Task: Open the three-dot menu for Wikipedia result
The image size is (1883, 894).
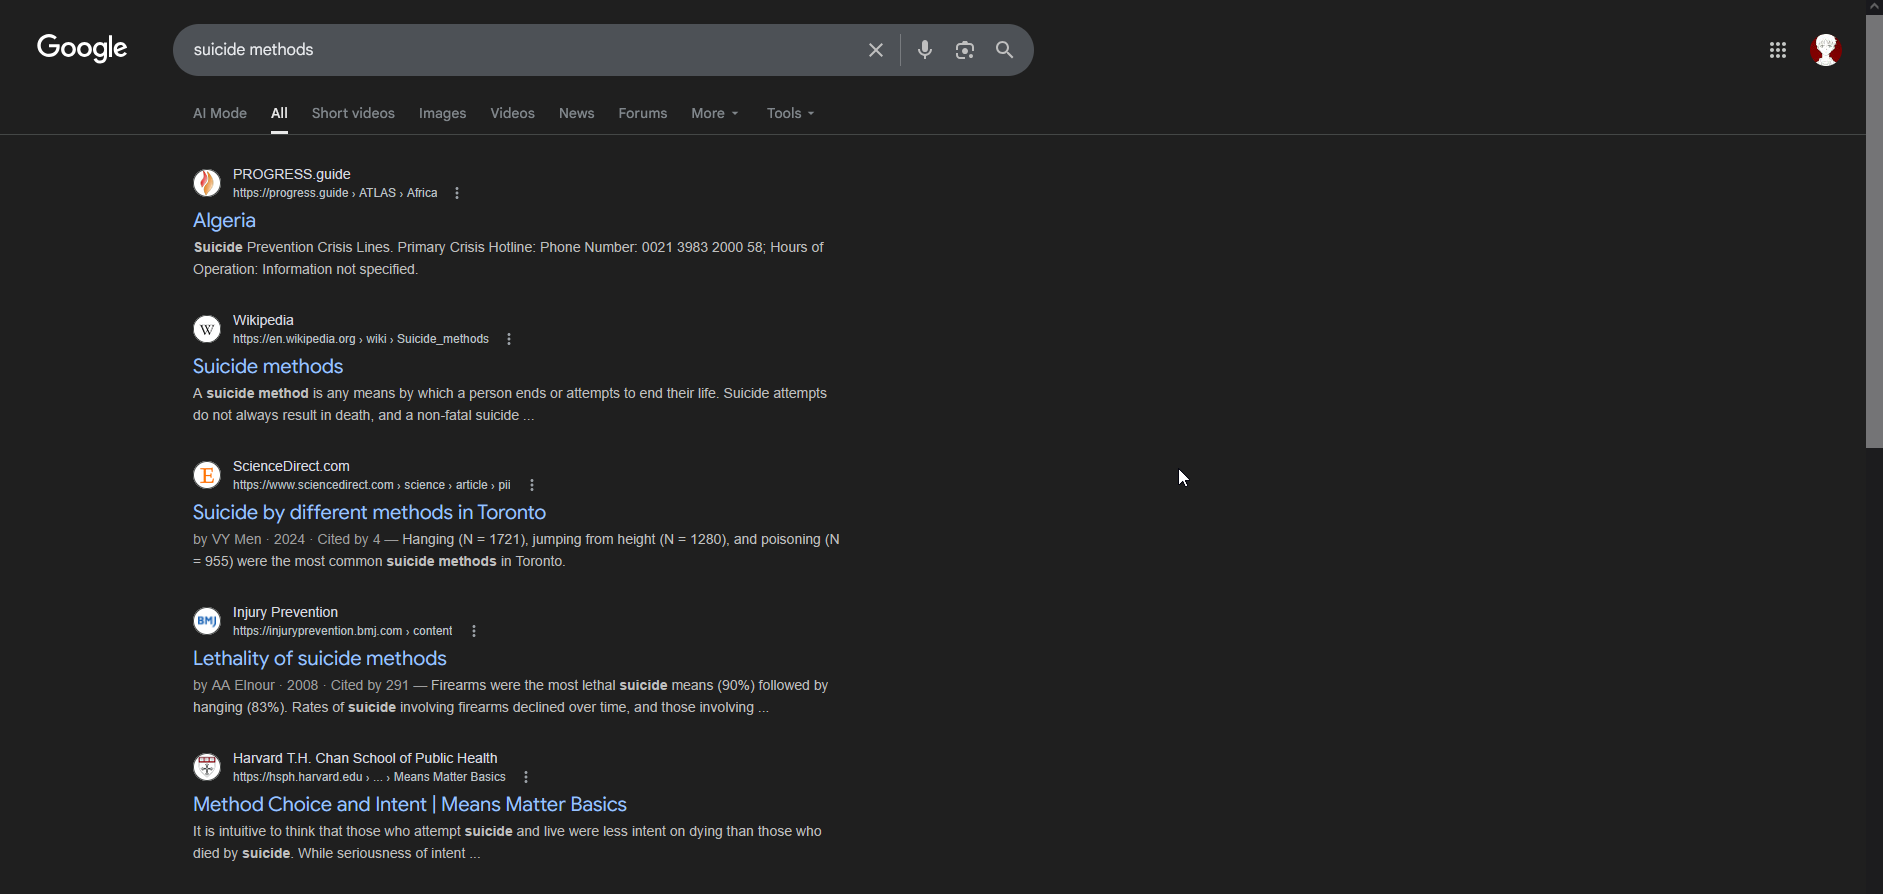Action: [x=509, y=339]
